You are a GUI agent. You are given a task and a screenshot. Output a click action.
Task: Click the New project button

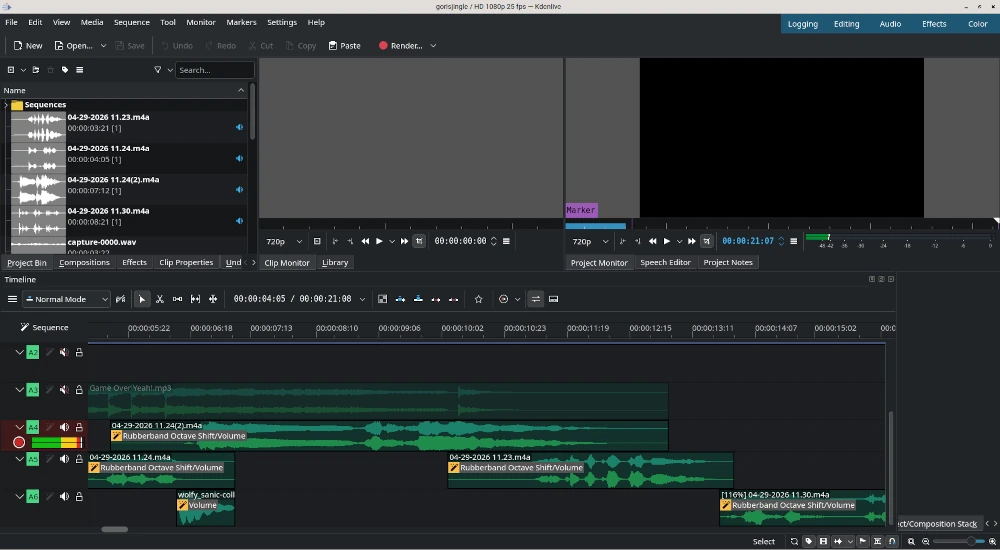[x=28, y=46]
